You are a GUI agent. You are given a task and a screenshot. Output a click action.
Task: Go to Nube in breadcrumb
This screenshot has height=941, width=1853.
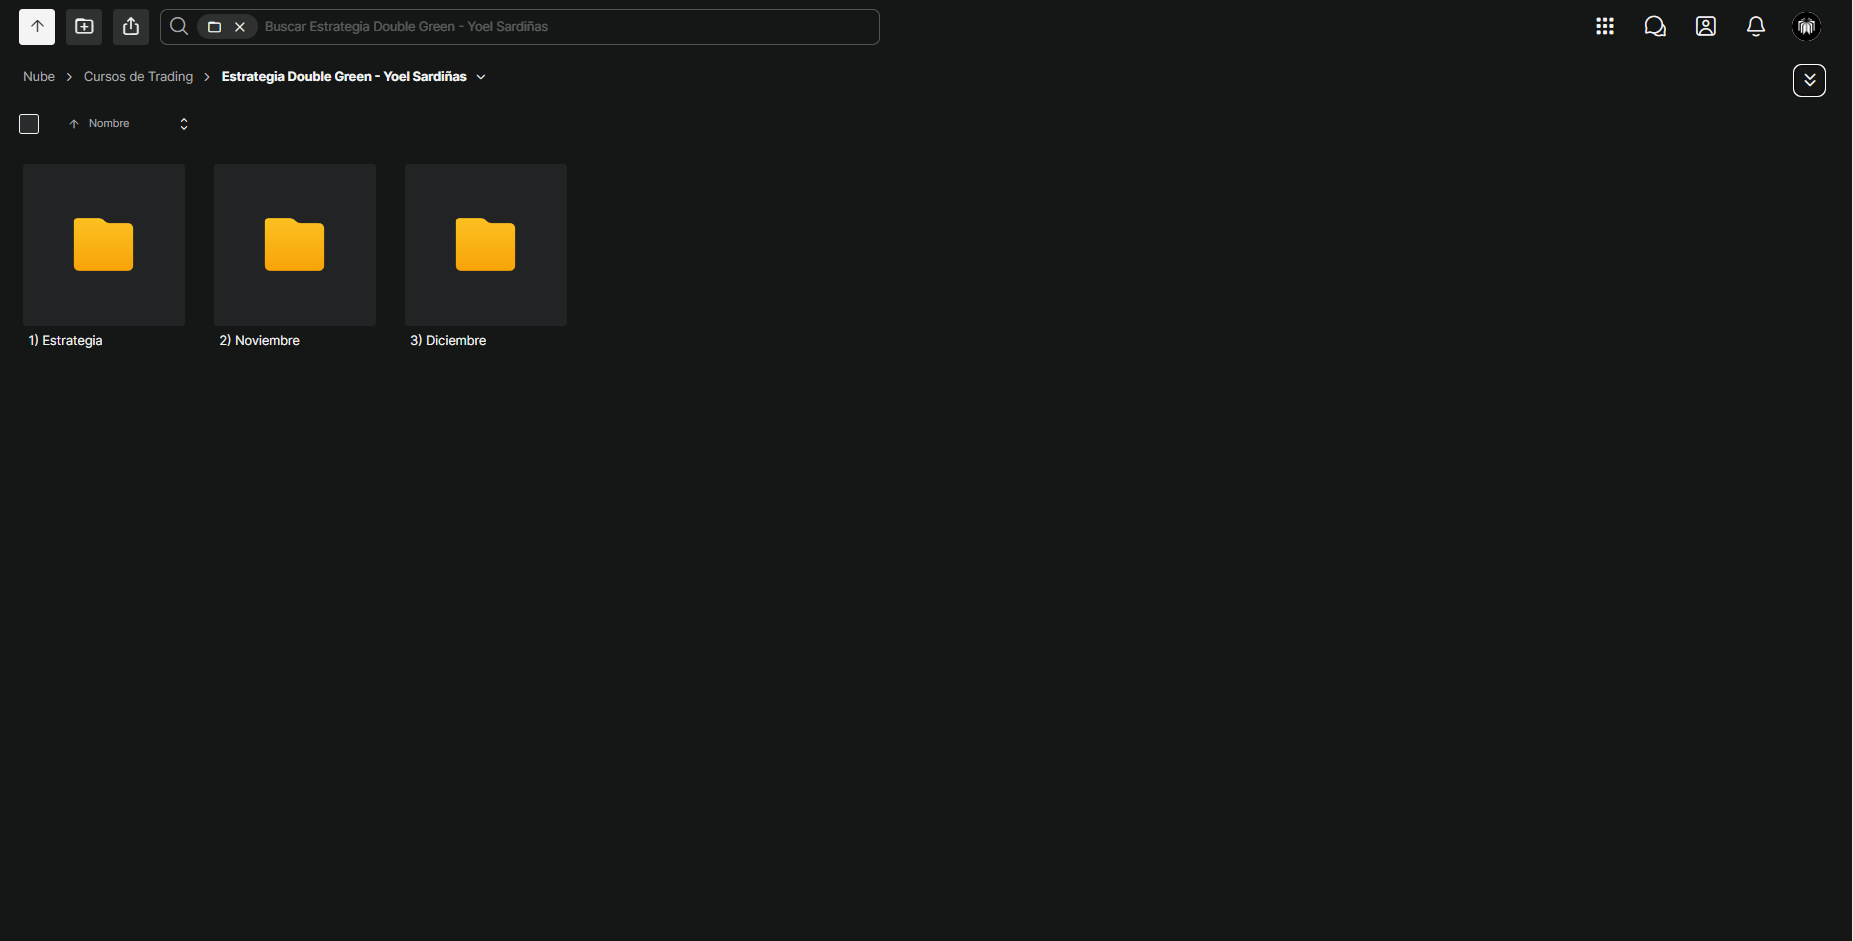pos(39,77)
